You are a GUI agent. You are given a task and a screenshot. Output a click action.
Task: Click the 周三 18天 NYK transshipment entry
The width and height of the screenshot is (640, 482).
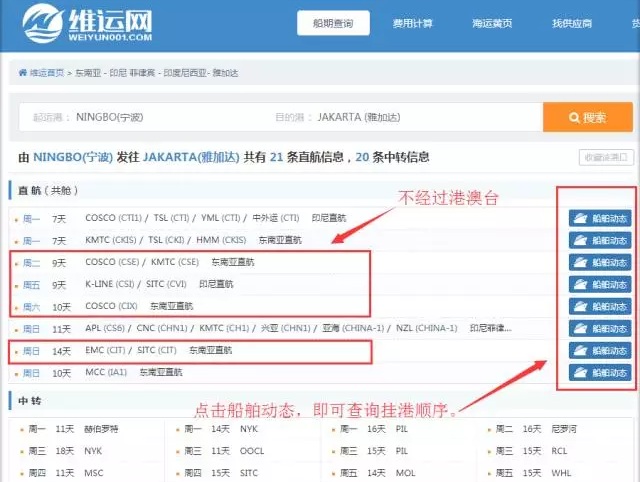click(65, 451)
